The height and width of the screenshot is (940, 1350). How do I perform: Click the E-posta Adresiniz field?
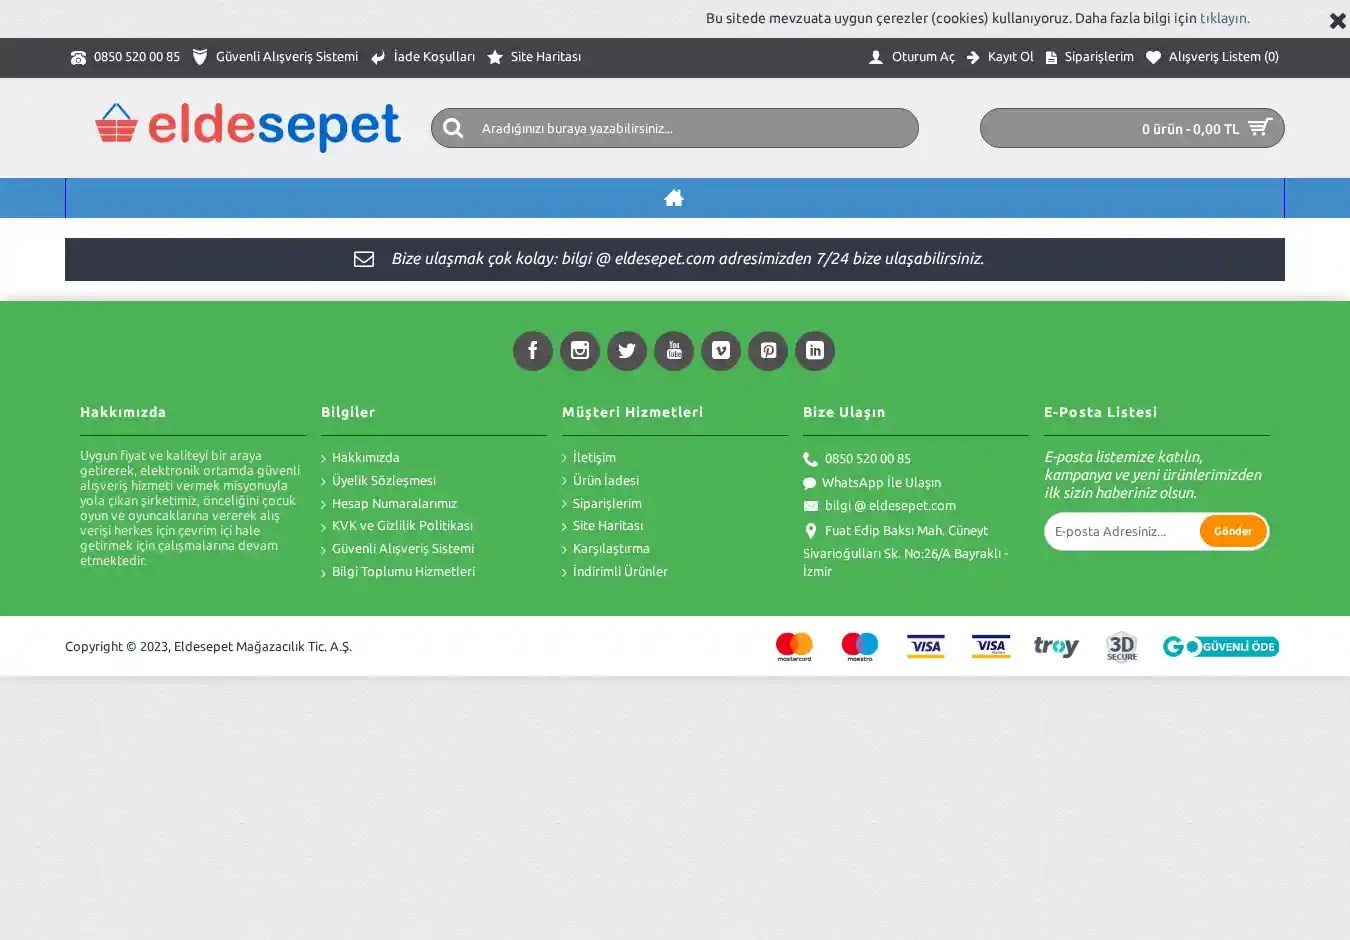coord(1120,531)
